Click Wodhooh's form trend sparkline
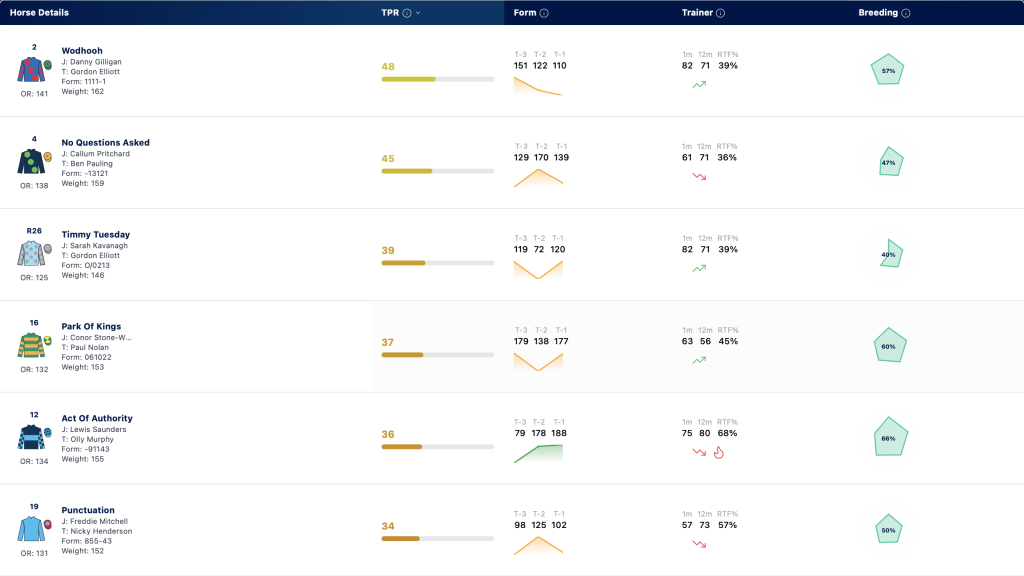The image size is (1024, 576). coord(538,86)
